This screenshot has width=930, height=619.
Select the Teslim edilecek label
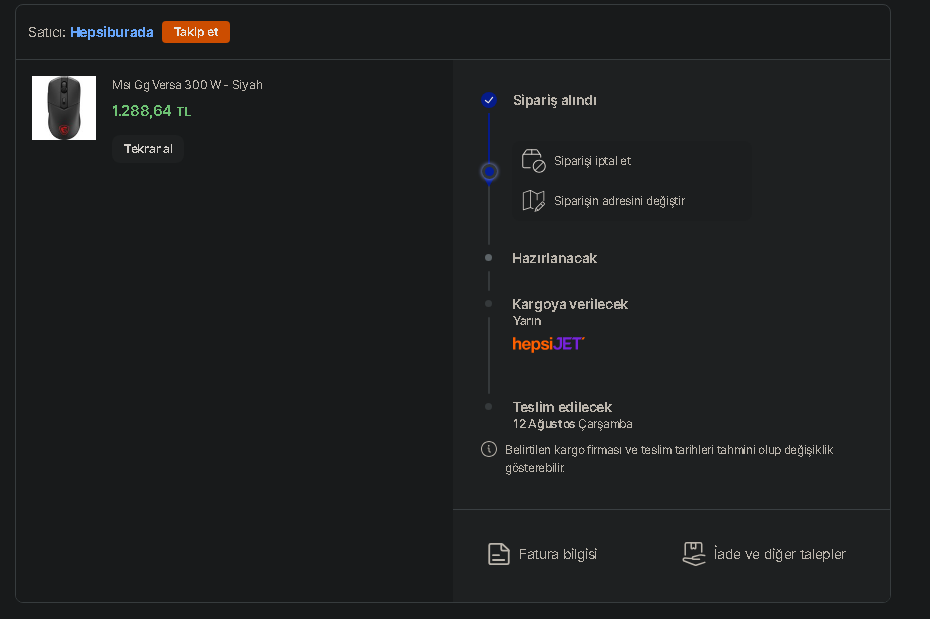tap(562, 407)
